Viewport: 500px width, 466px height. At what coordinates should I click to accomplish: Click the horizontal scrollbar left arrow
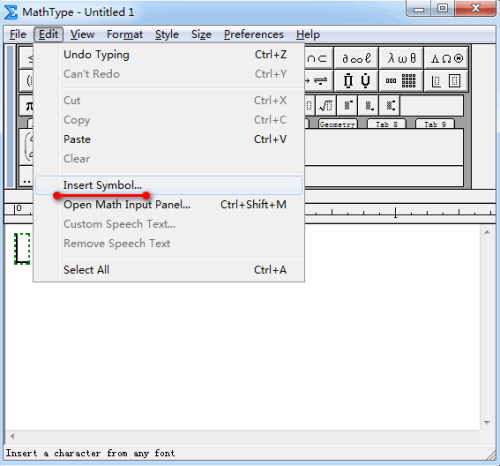(12, 436)
